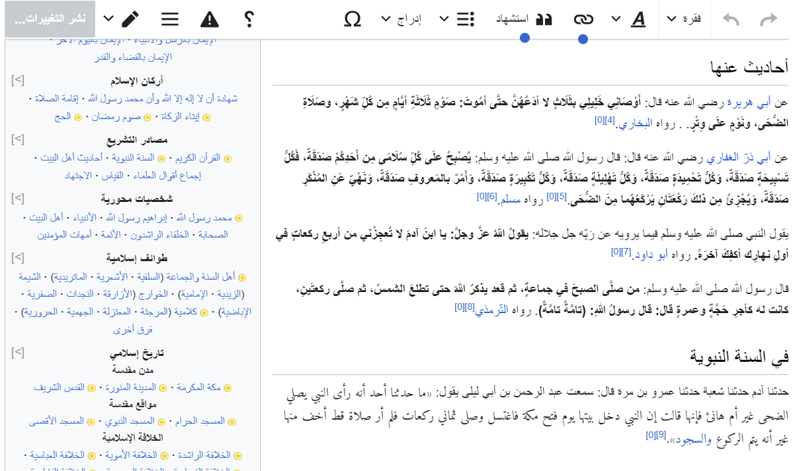Image resolution: width=797 pixels, height=471 pixels.
Task: Insert a link using the chain icon
Action: [x=583, y=19]
